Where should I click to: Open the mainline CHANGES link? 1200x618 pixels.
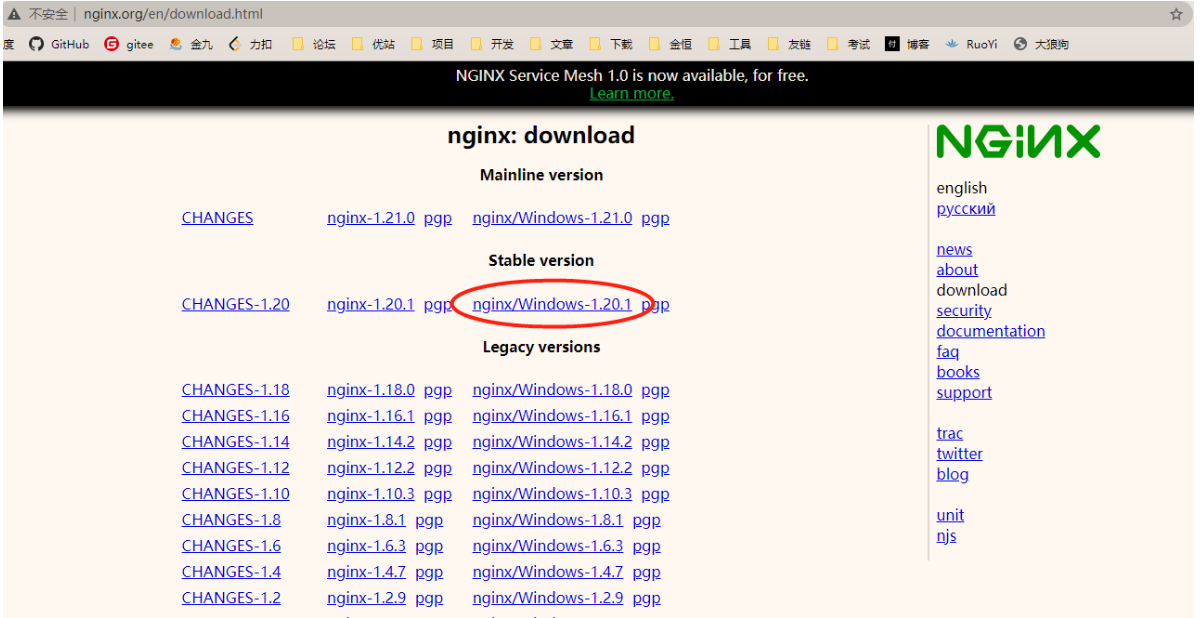click(x=217, y=217)
